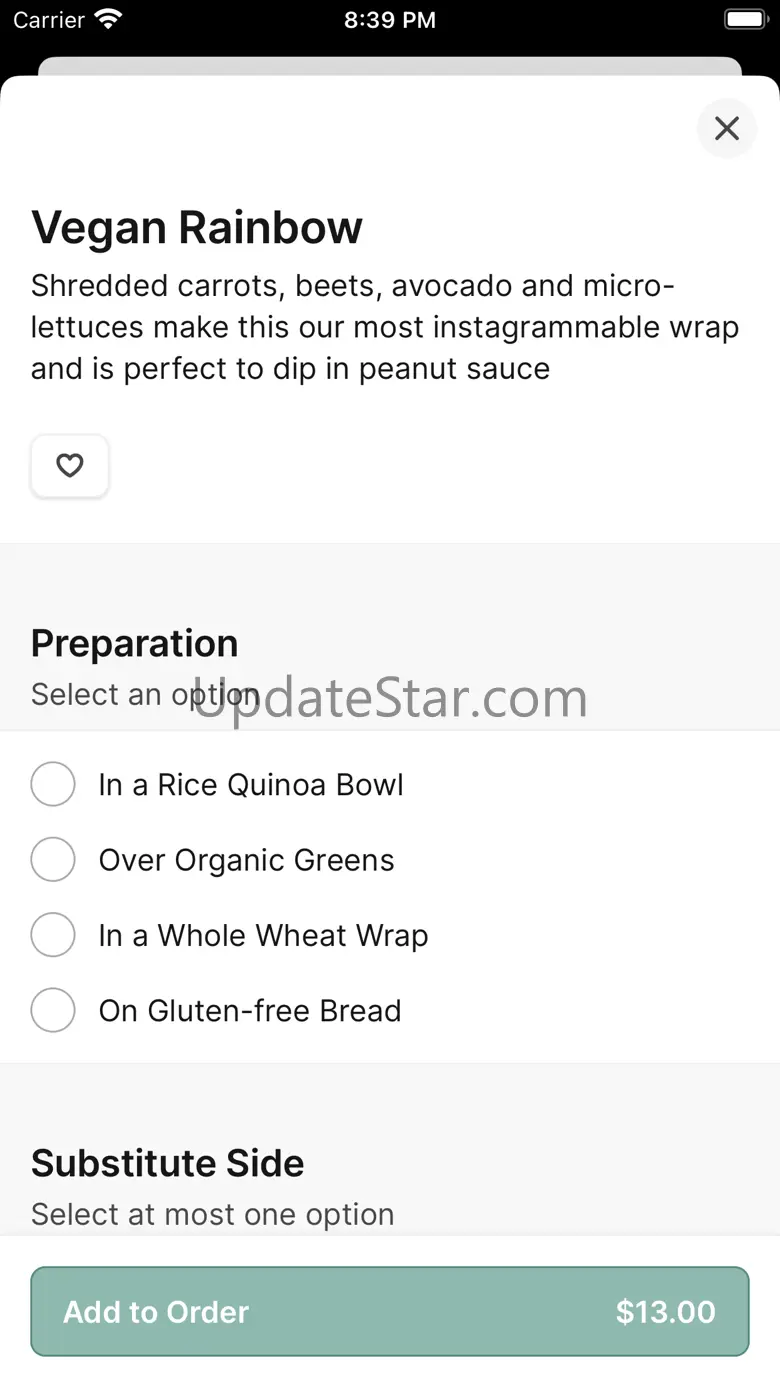This screenshot has width=780, height=1387.
Task: Tap the Vegan Rainbow title
Action: point(197,228)
